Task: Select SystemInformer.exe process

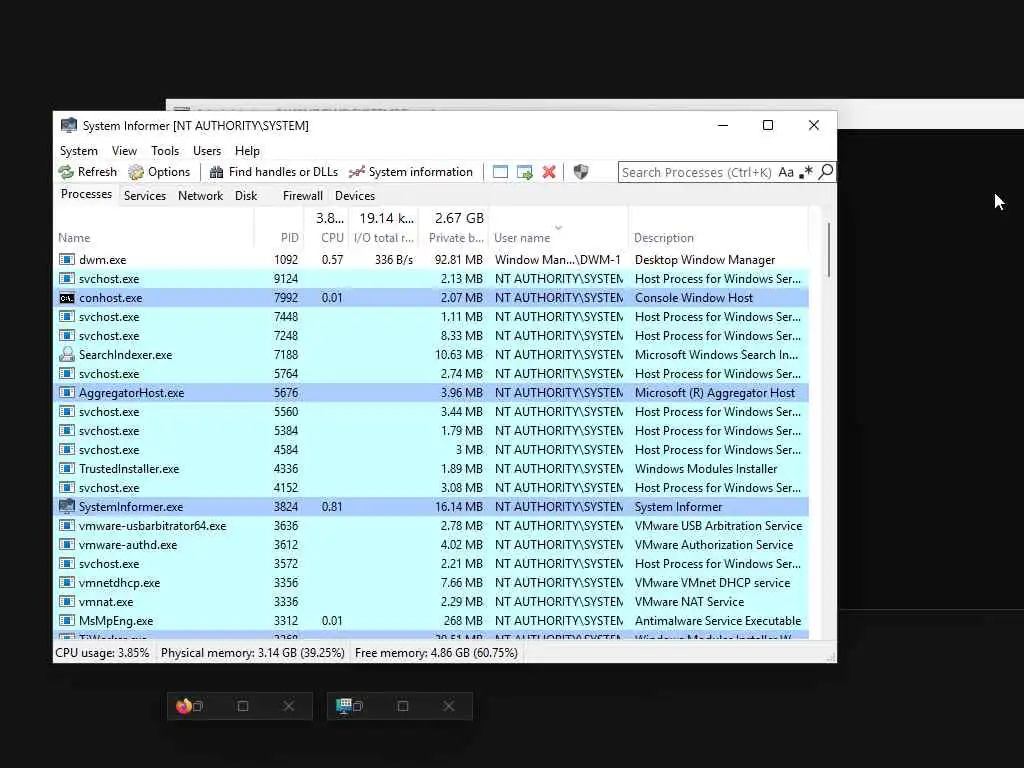Action: 431,507
